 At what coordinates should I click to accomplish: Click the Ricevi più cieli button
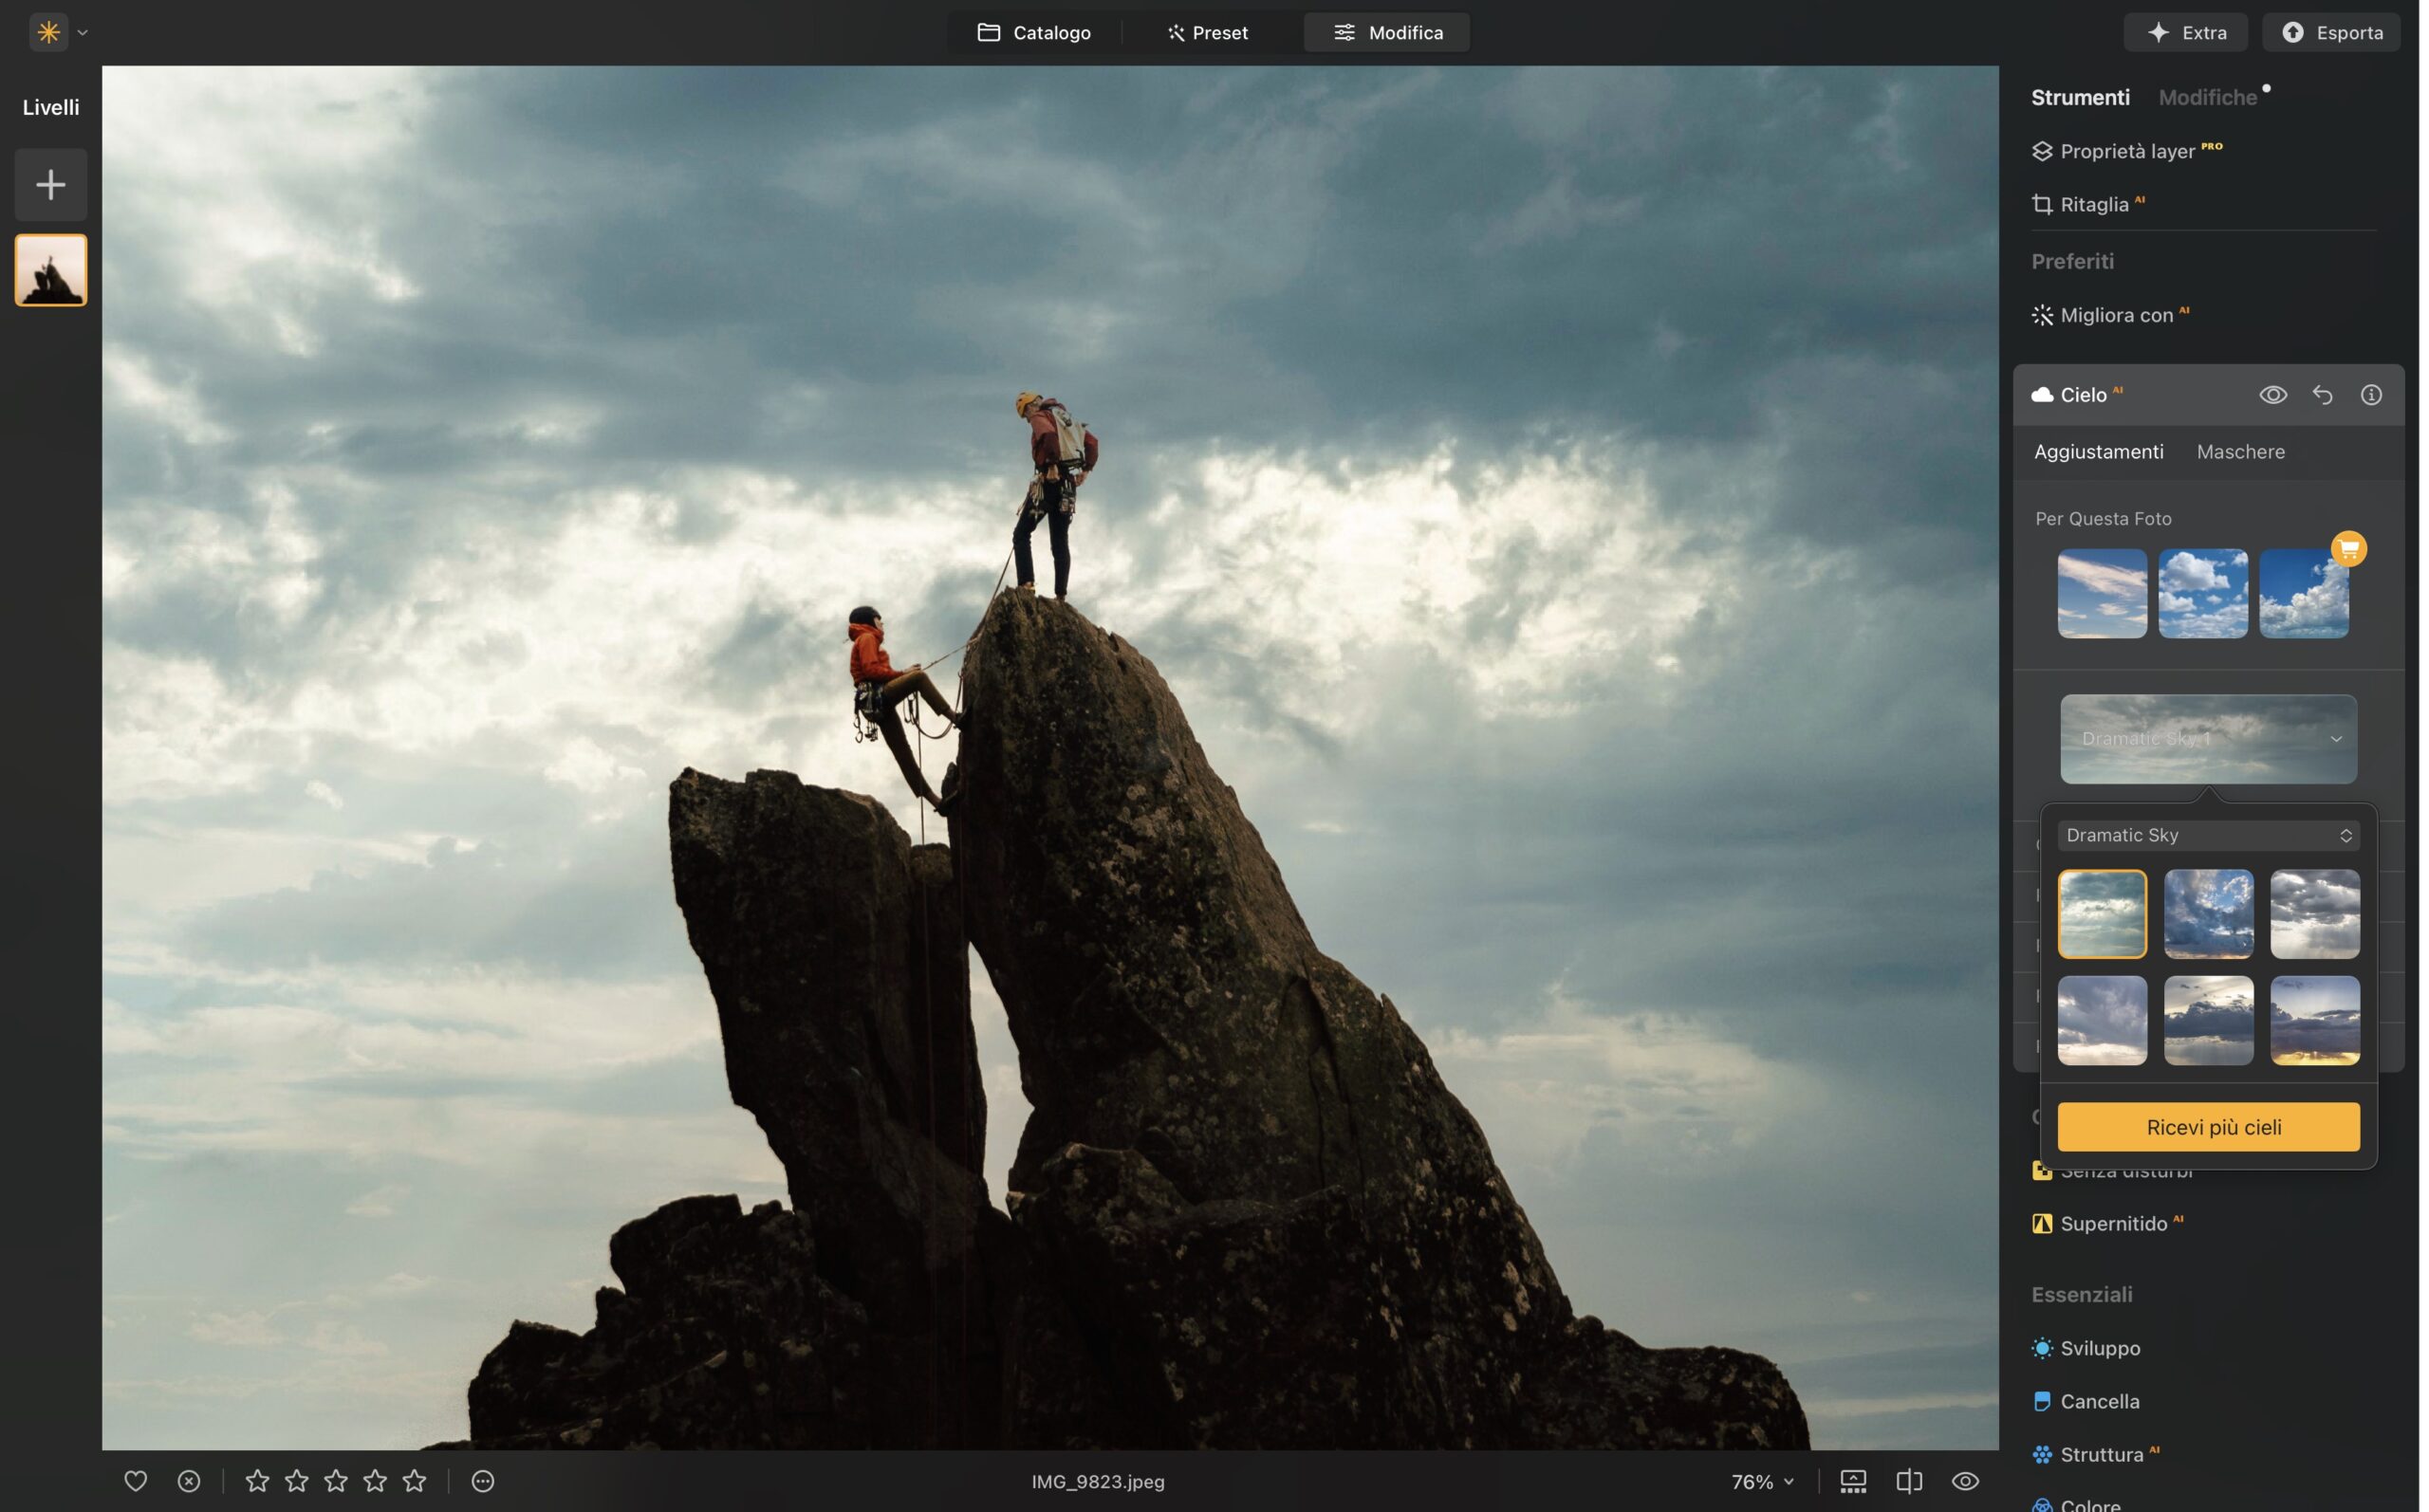[x=2208, y=1127]
